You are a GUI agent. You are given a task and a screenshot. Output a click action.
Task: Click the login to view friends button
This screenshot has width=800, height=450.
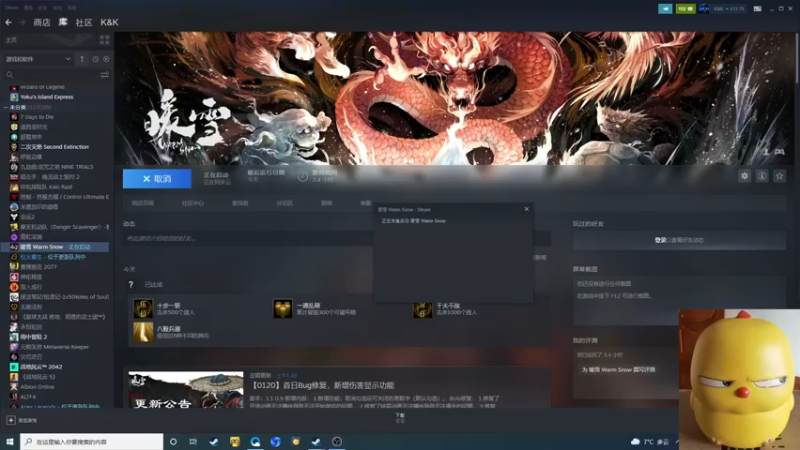click(x=679, y=240)
